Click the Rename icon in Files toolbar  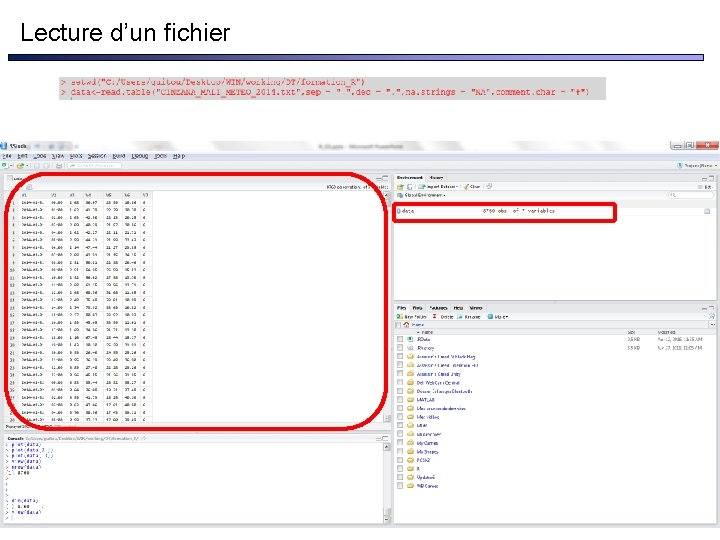pos(460,317)
